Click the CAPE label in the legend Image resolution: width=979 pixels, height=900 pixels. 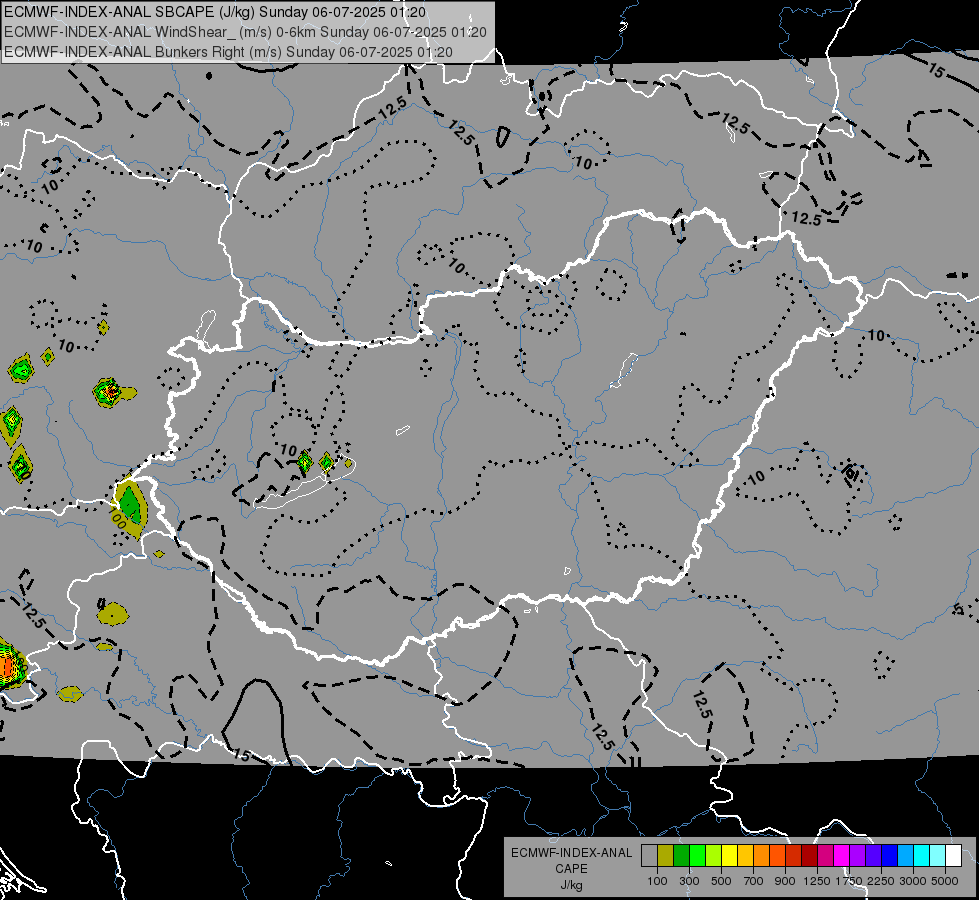571,869
